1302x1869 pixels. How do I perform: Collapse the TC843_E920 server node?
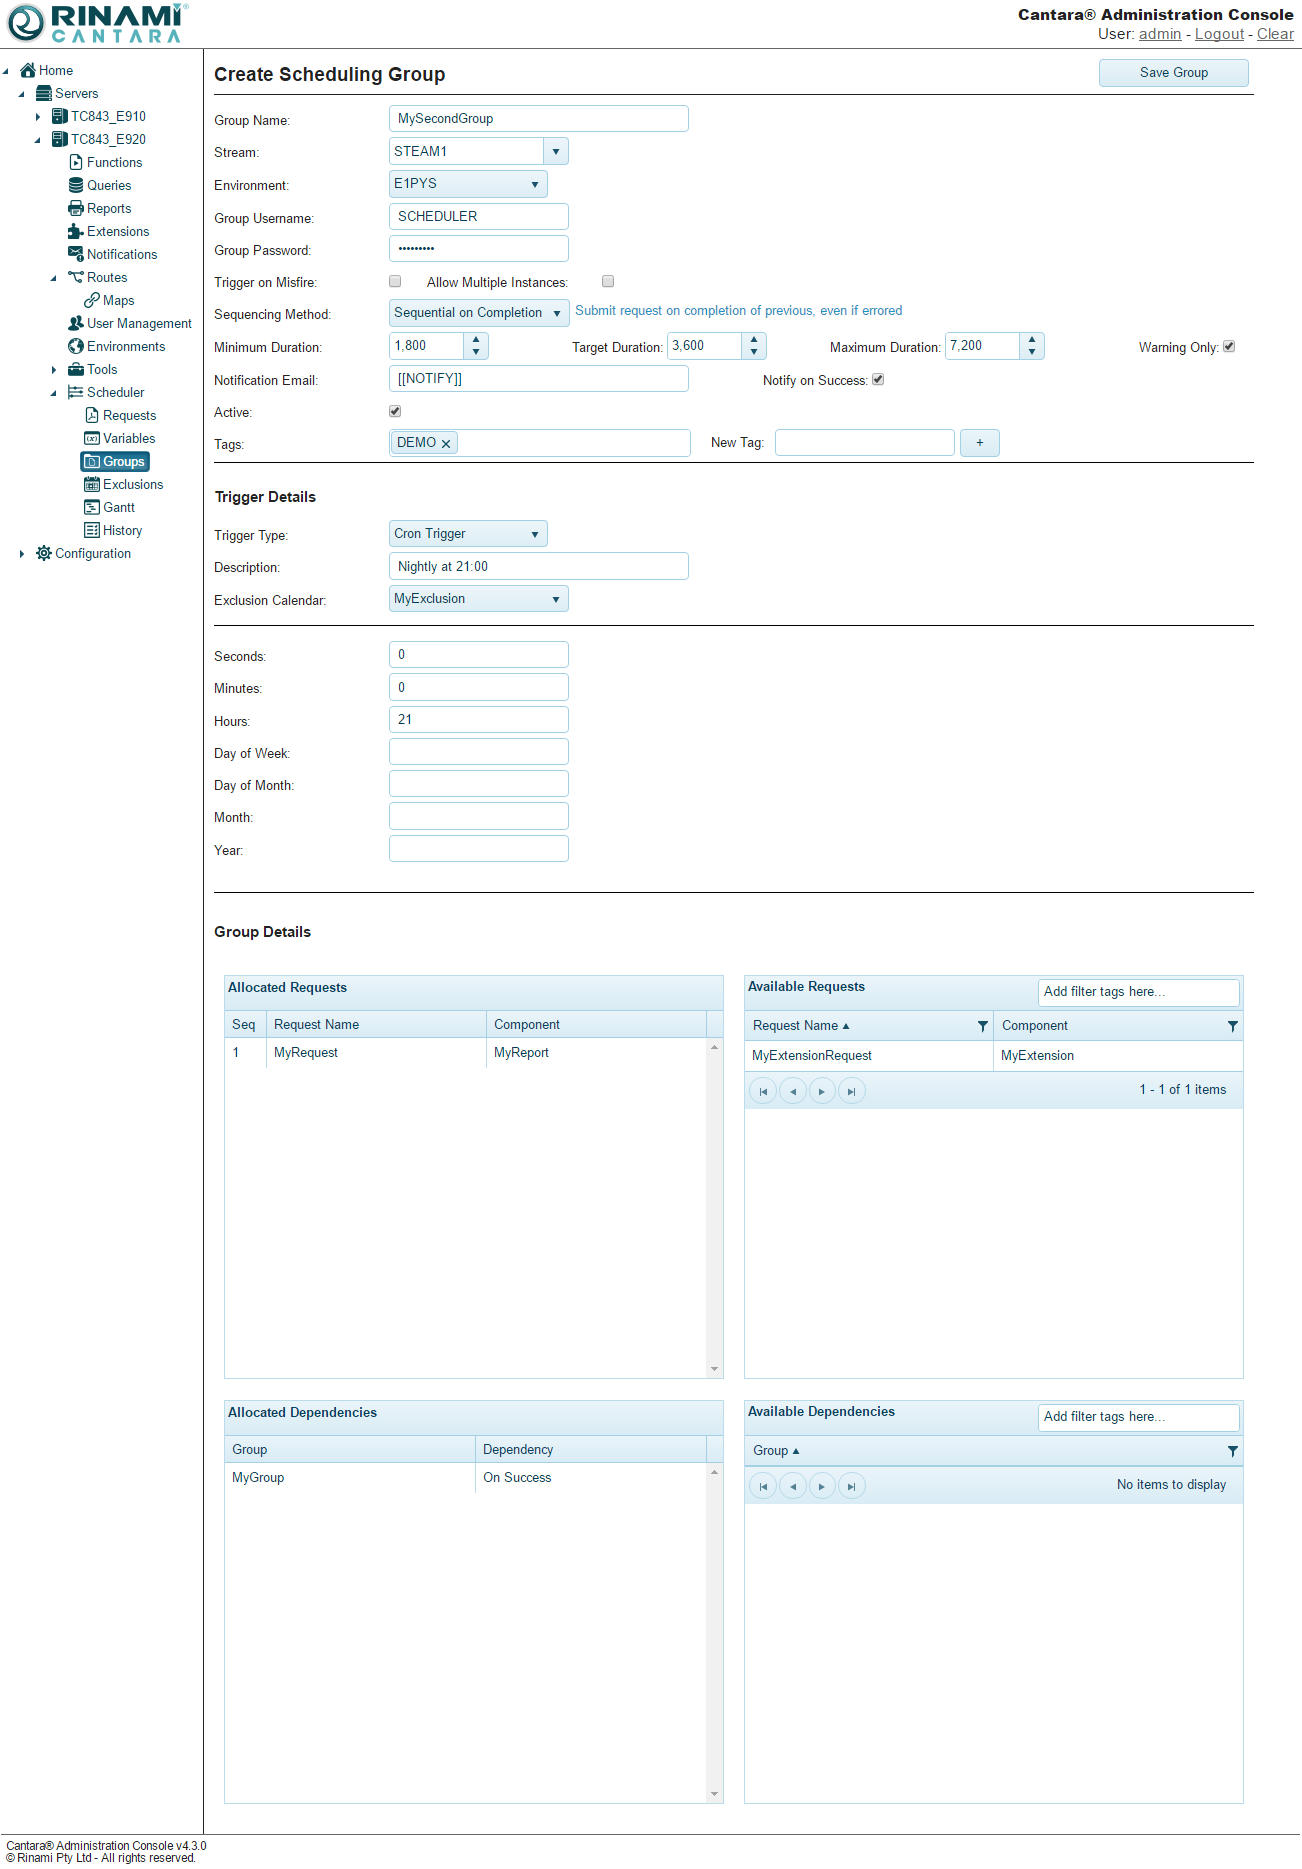coord(38,140)
